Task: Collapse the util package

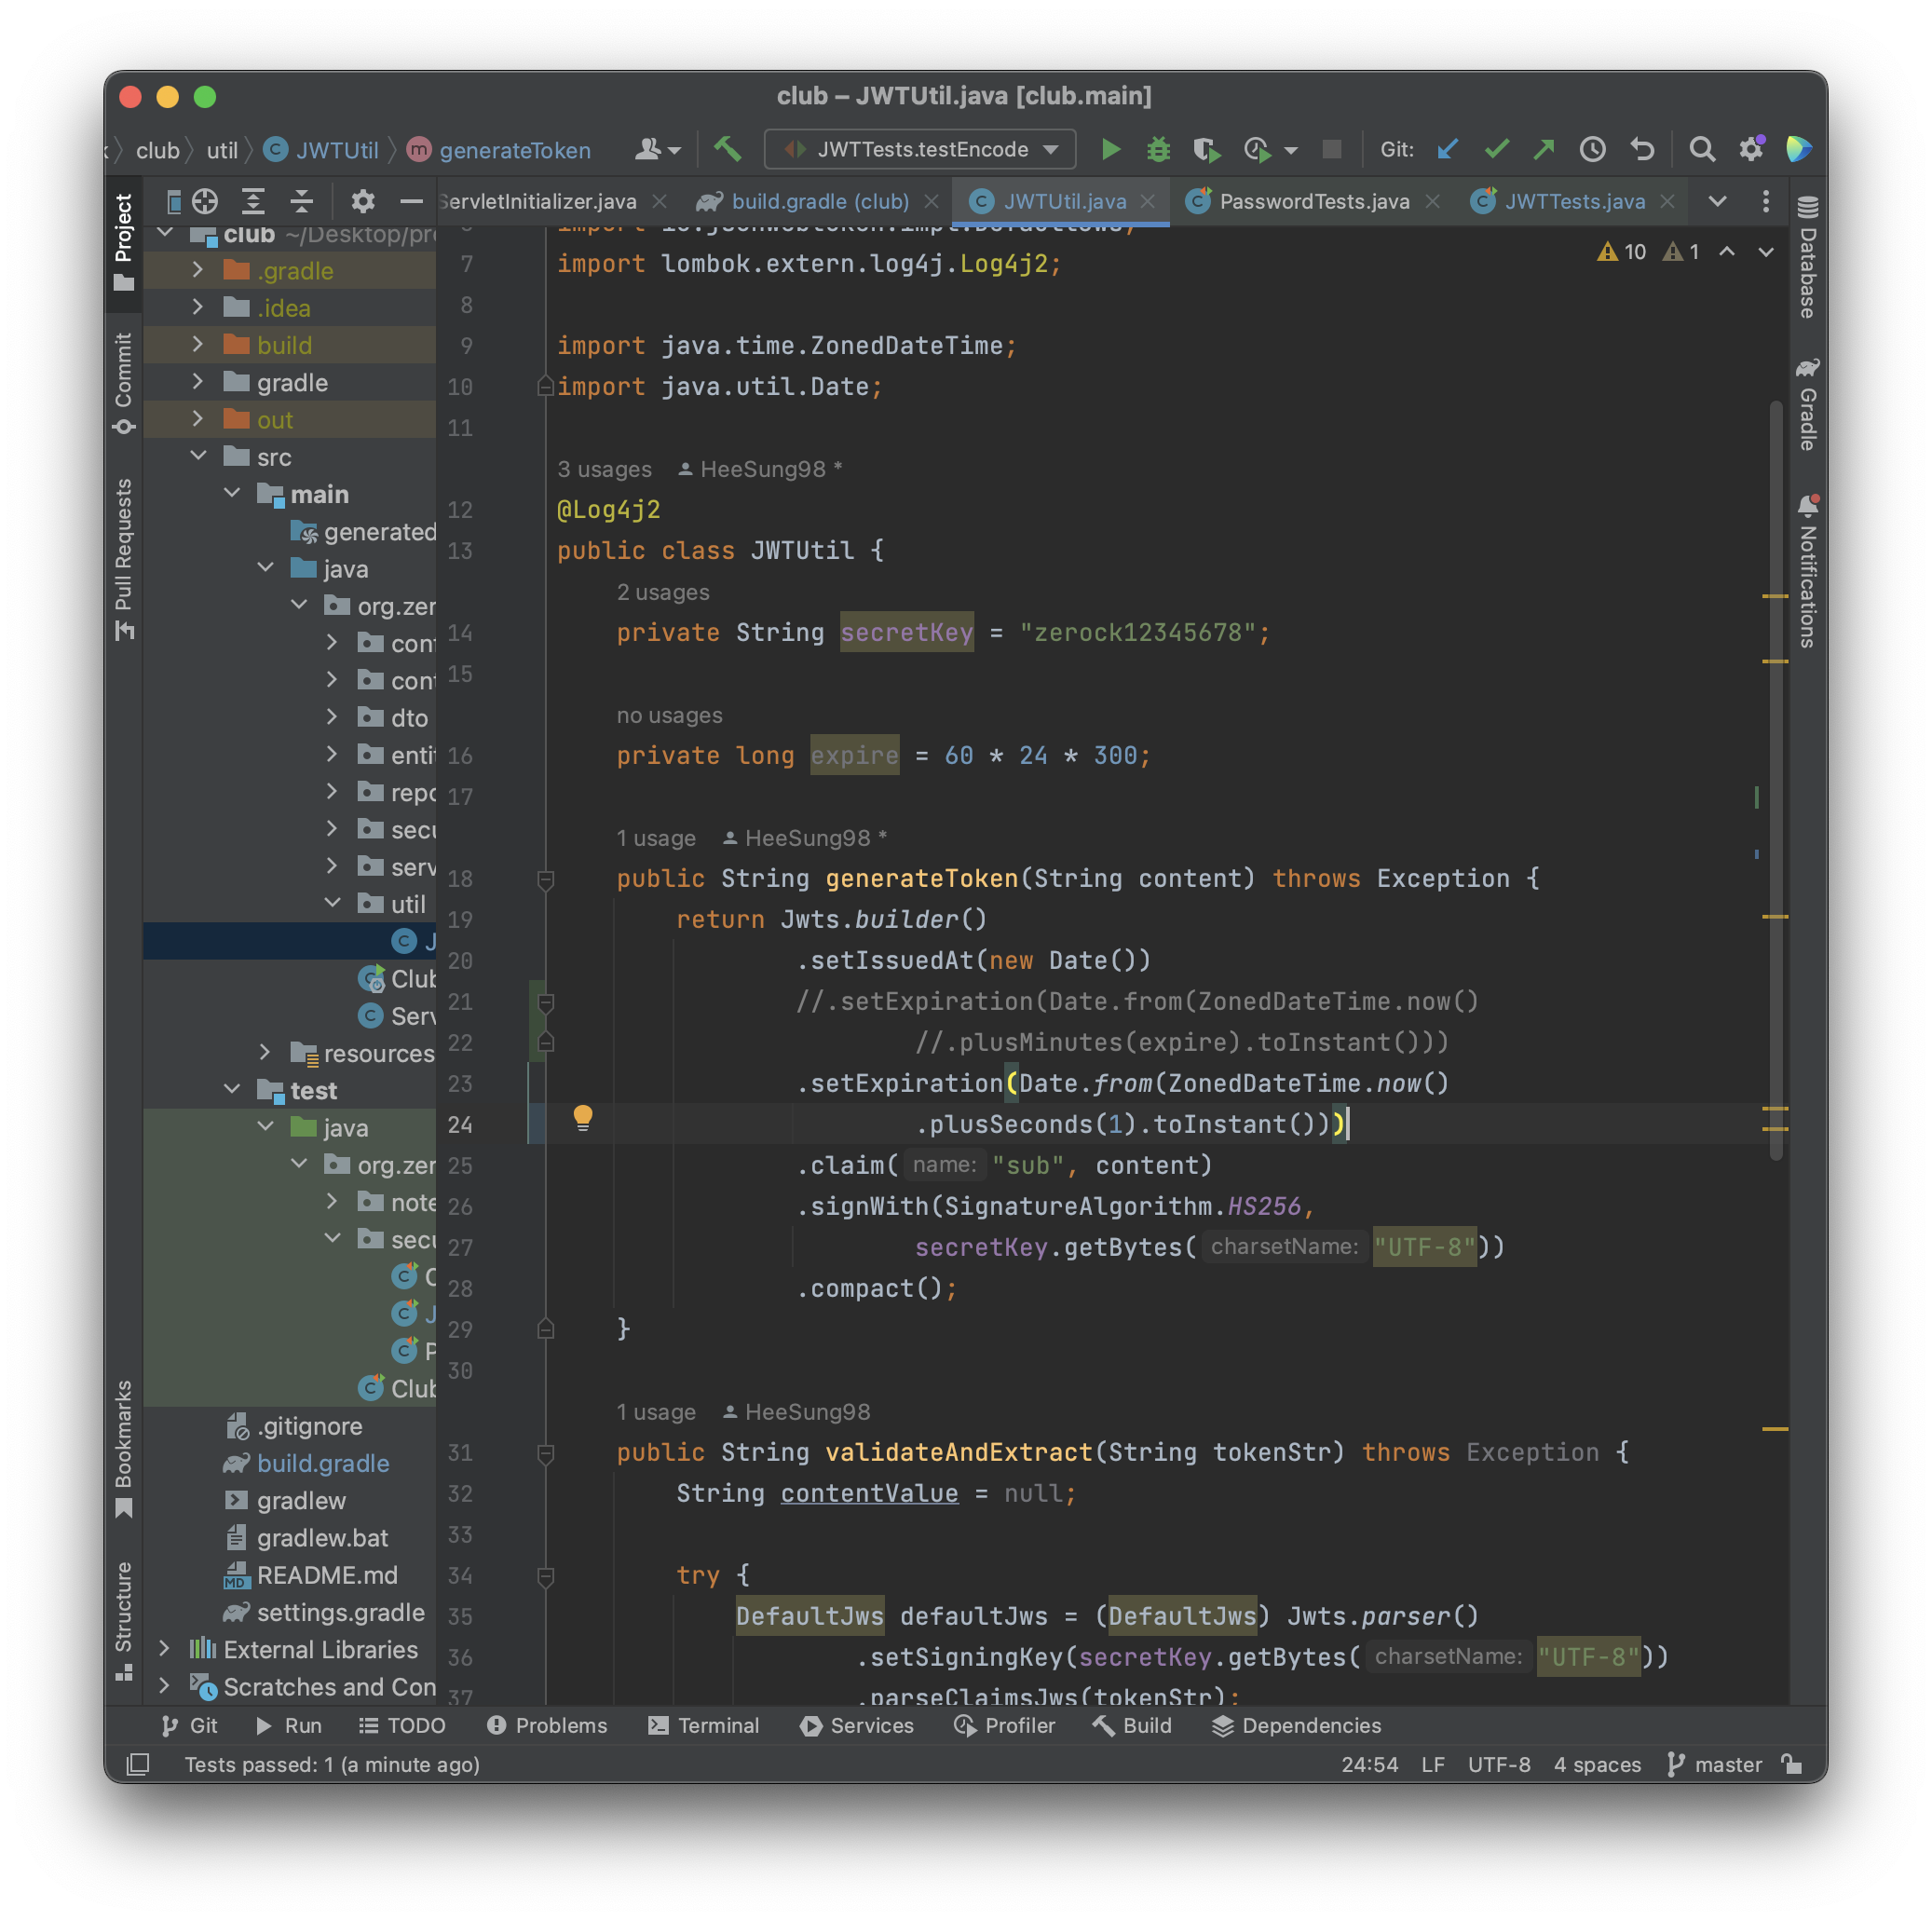Action: tap(332, 903)
